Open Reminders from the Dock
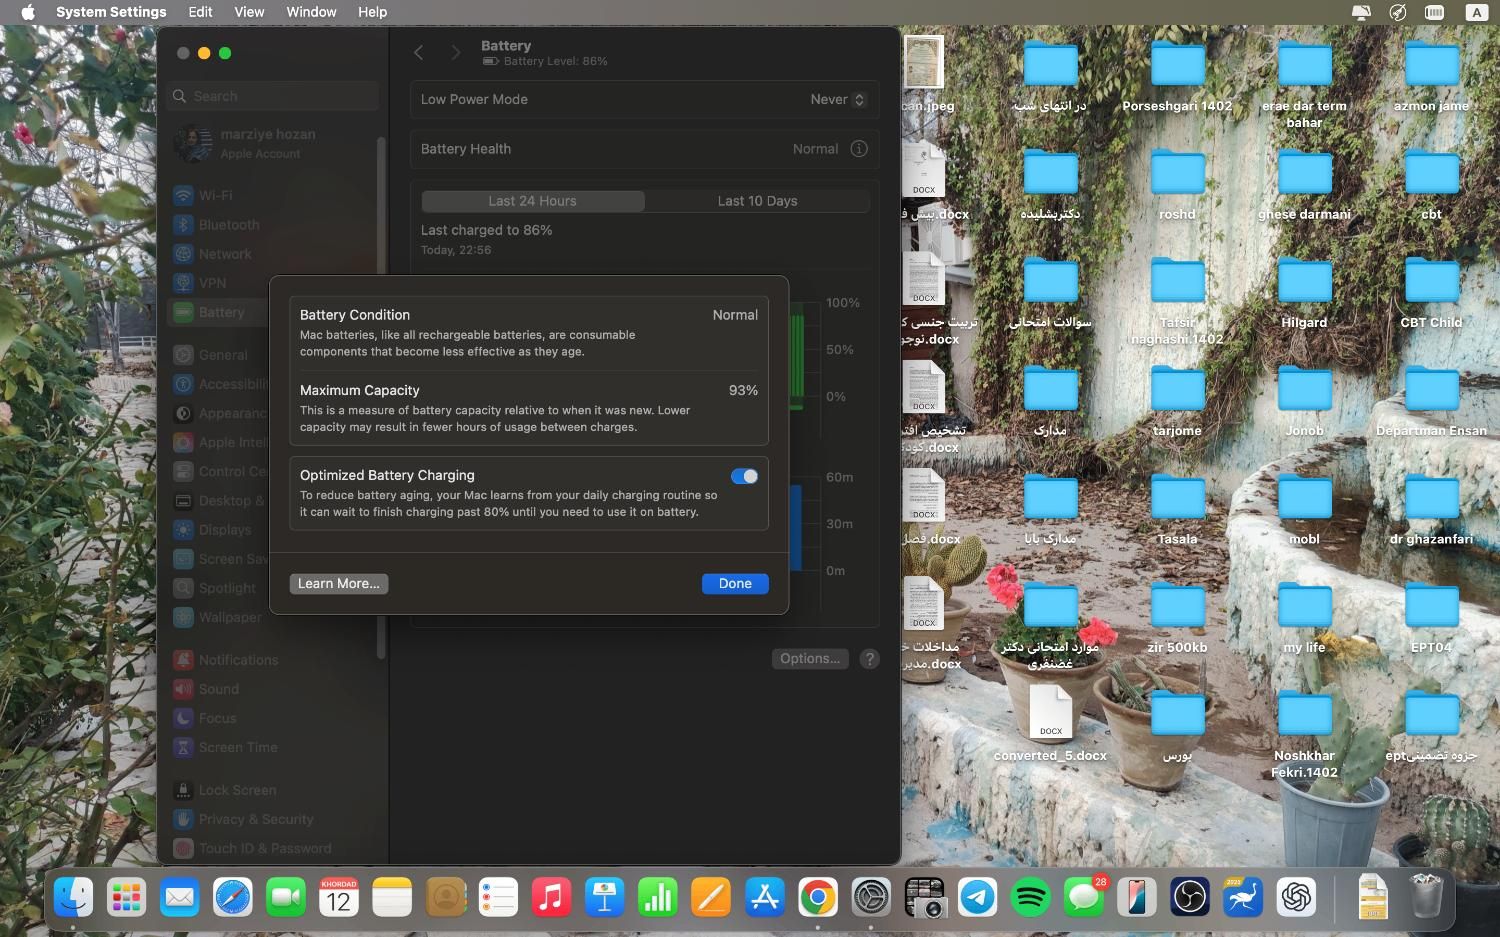This screenshot has height=937, width=1500. click(x=498, y=897)
